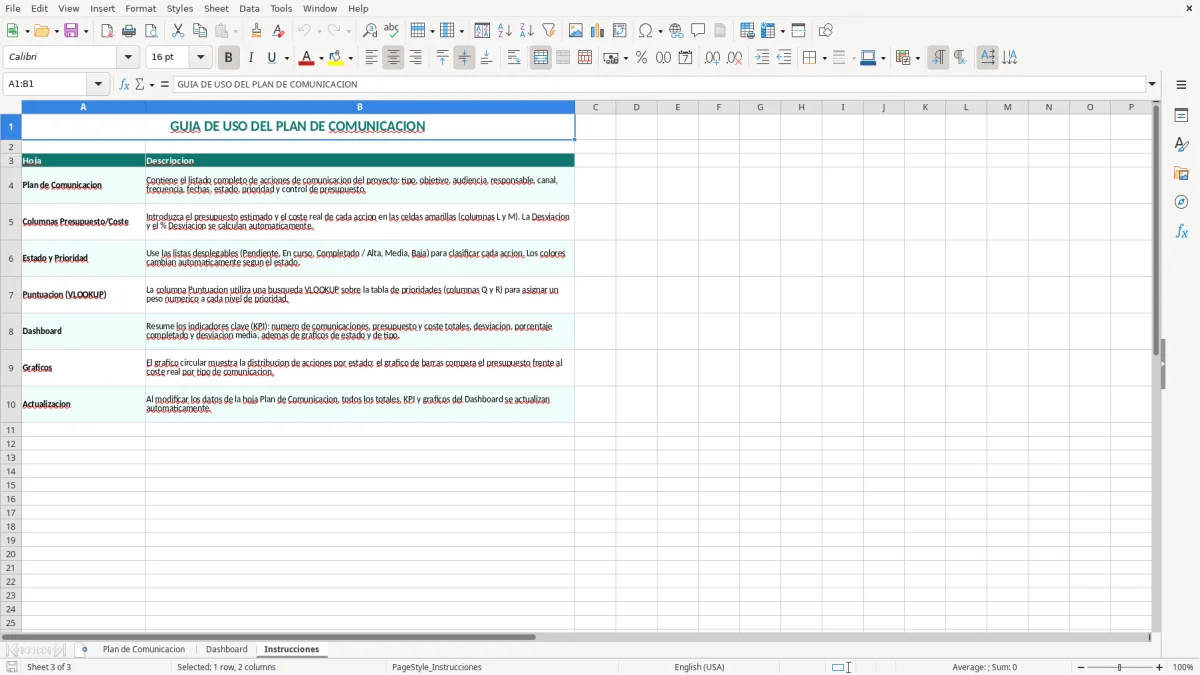Insert a pivot table
Screen dimensions: 1200x675
[620, 31]
